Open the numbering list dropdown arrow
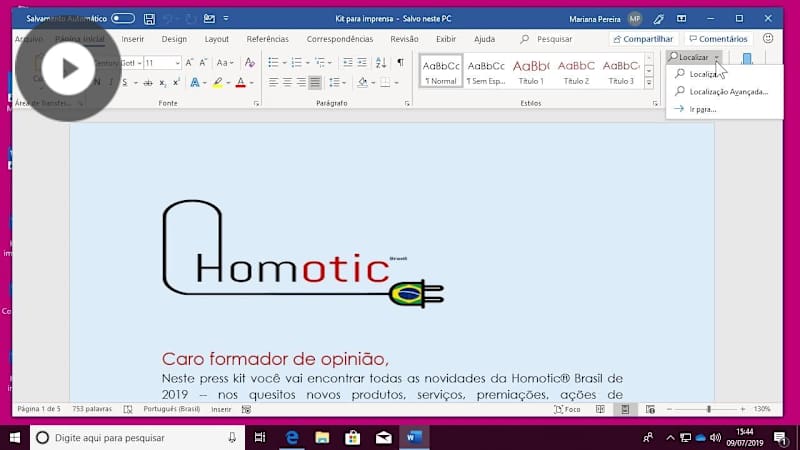This screenshot has width=800, height=450. click(x=307, y=63)
